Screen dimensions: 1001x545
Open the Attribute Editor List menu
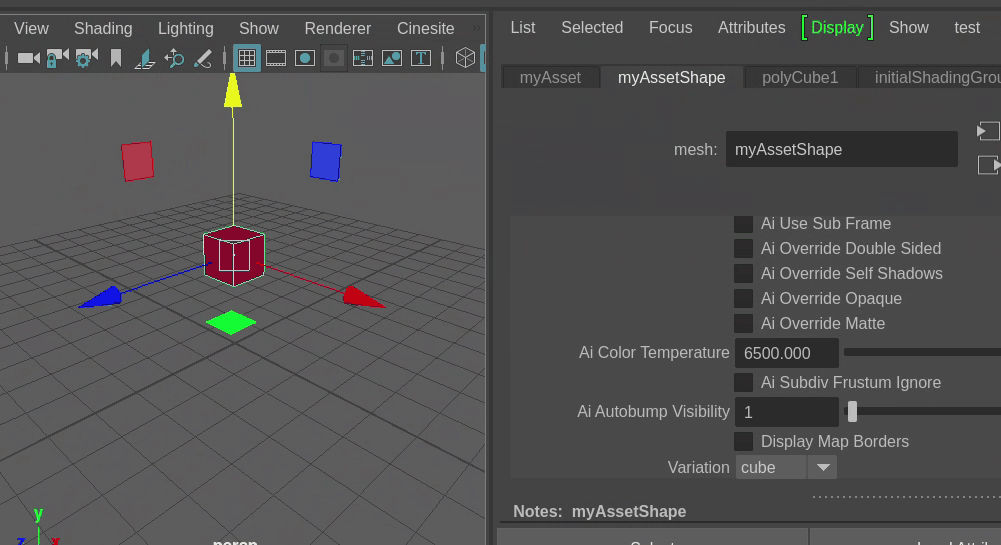[x=523, y=27]
